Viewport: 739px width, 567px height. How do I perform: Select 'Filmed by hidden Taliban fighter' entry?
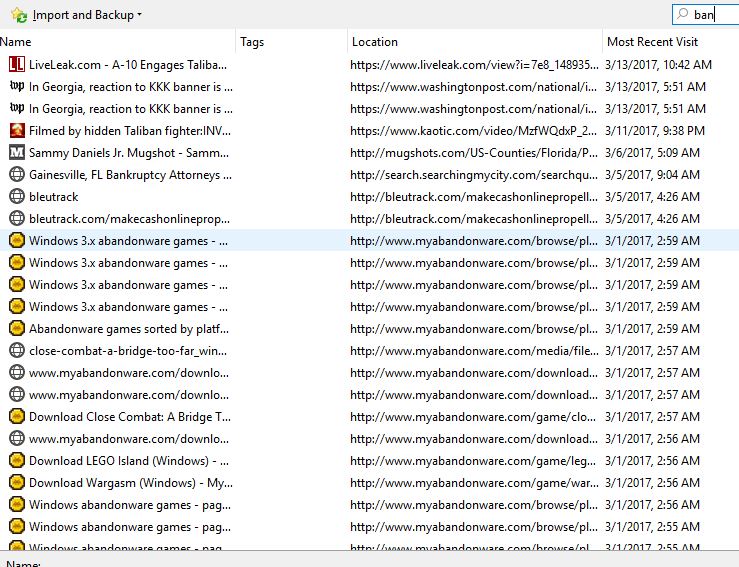[130, 131]
